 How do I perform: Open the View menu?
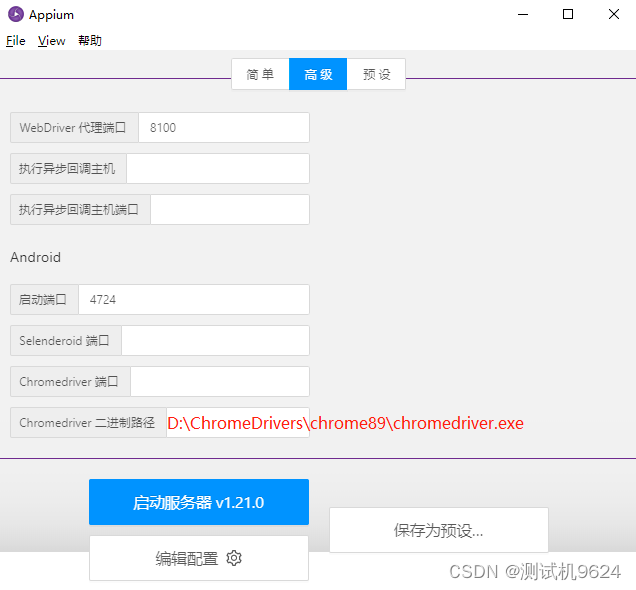[52, 41]
